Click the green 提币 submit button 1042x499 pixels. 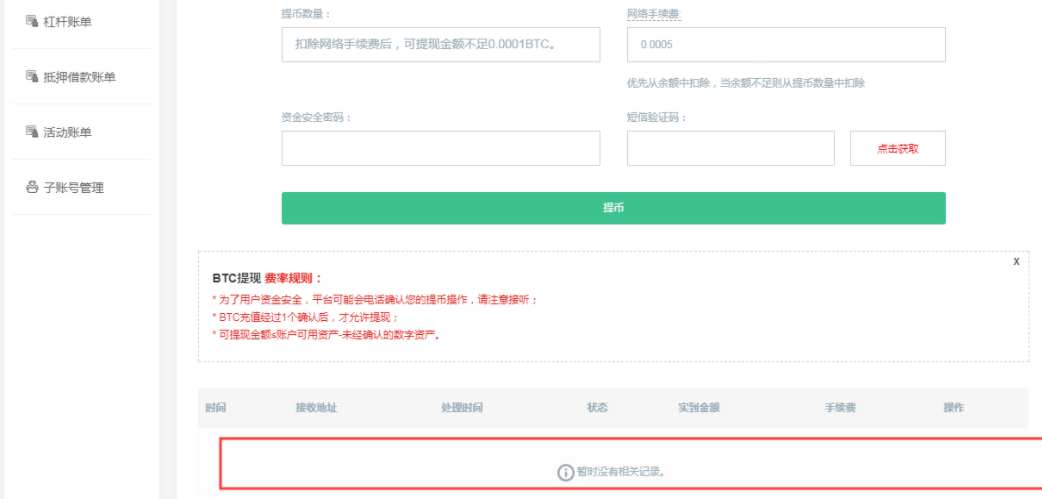pos(613,208)
